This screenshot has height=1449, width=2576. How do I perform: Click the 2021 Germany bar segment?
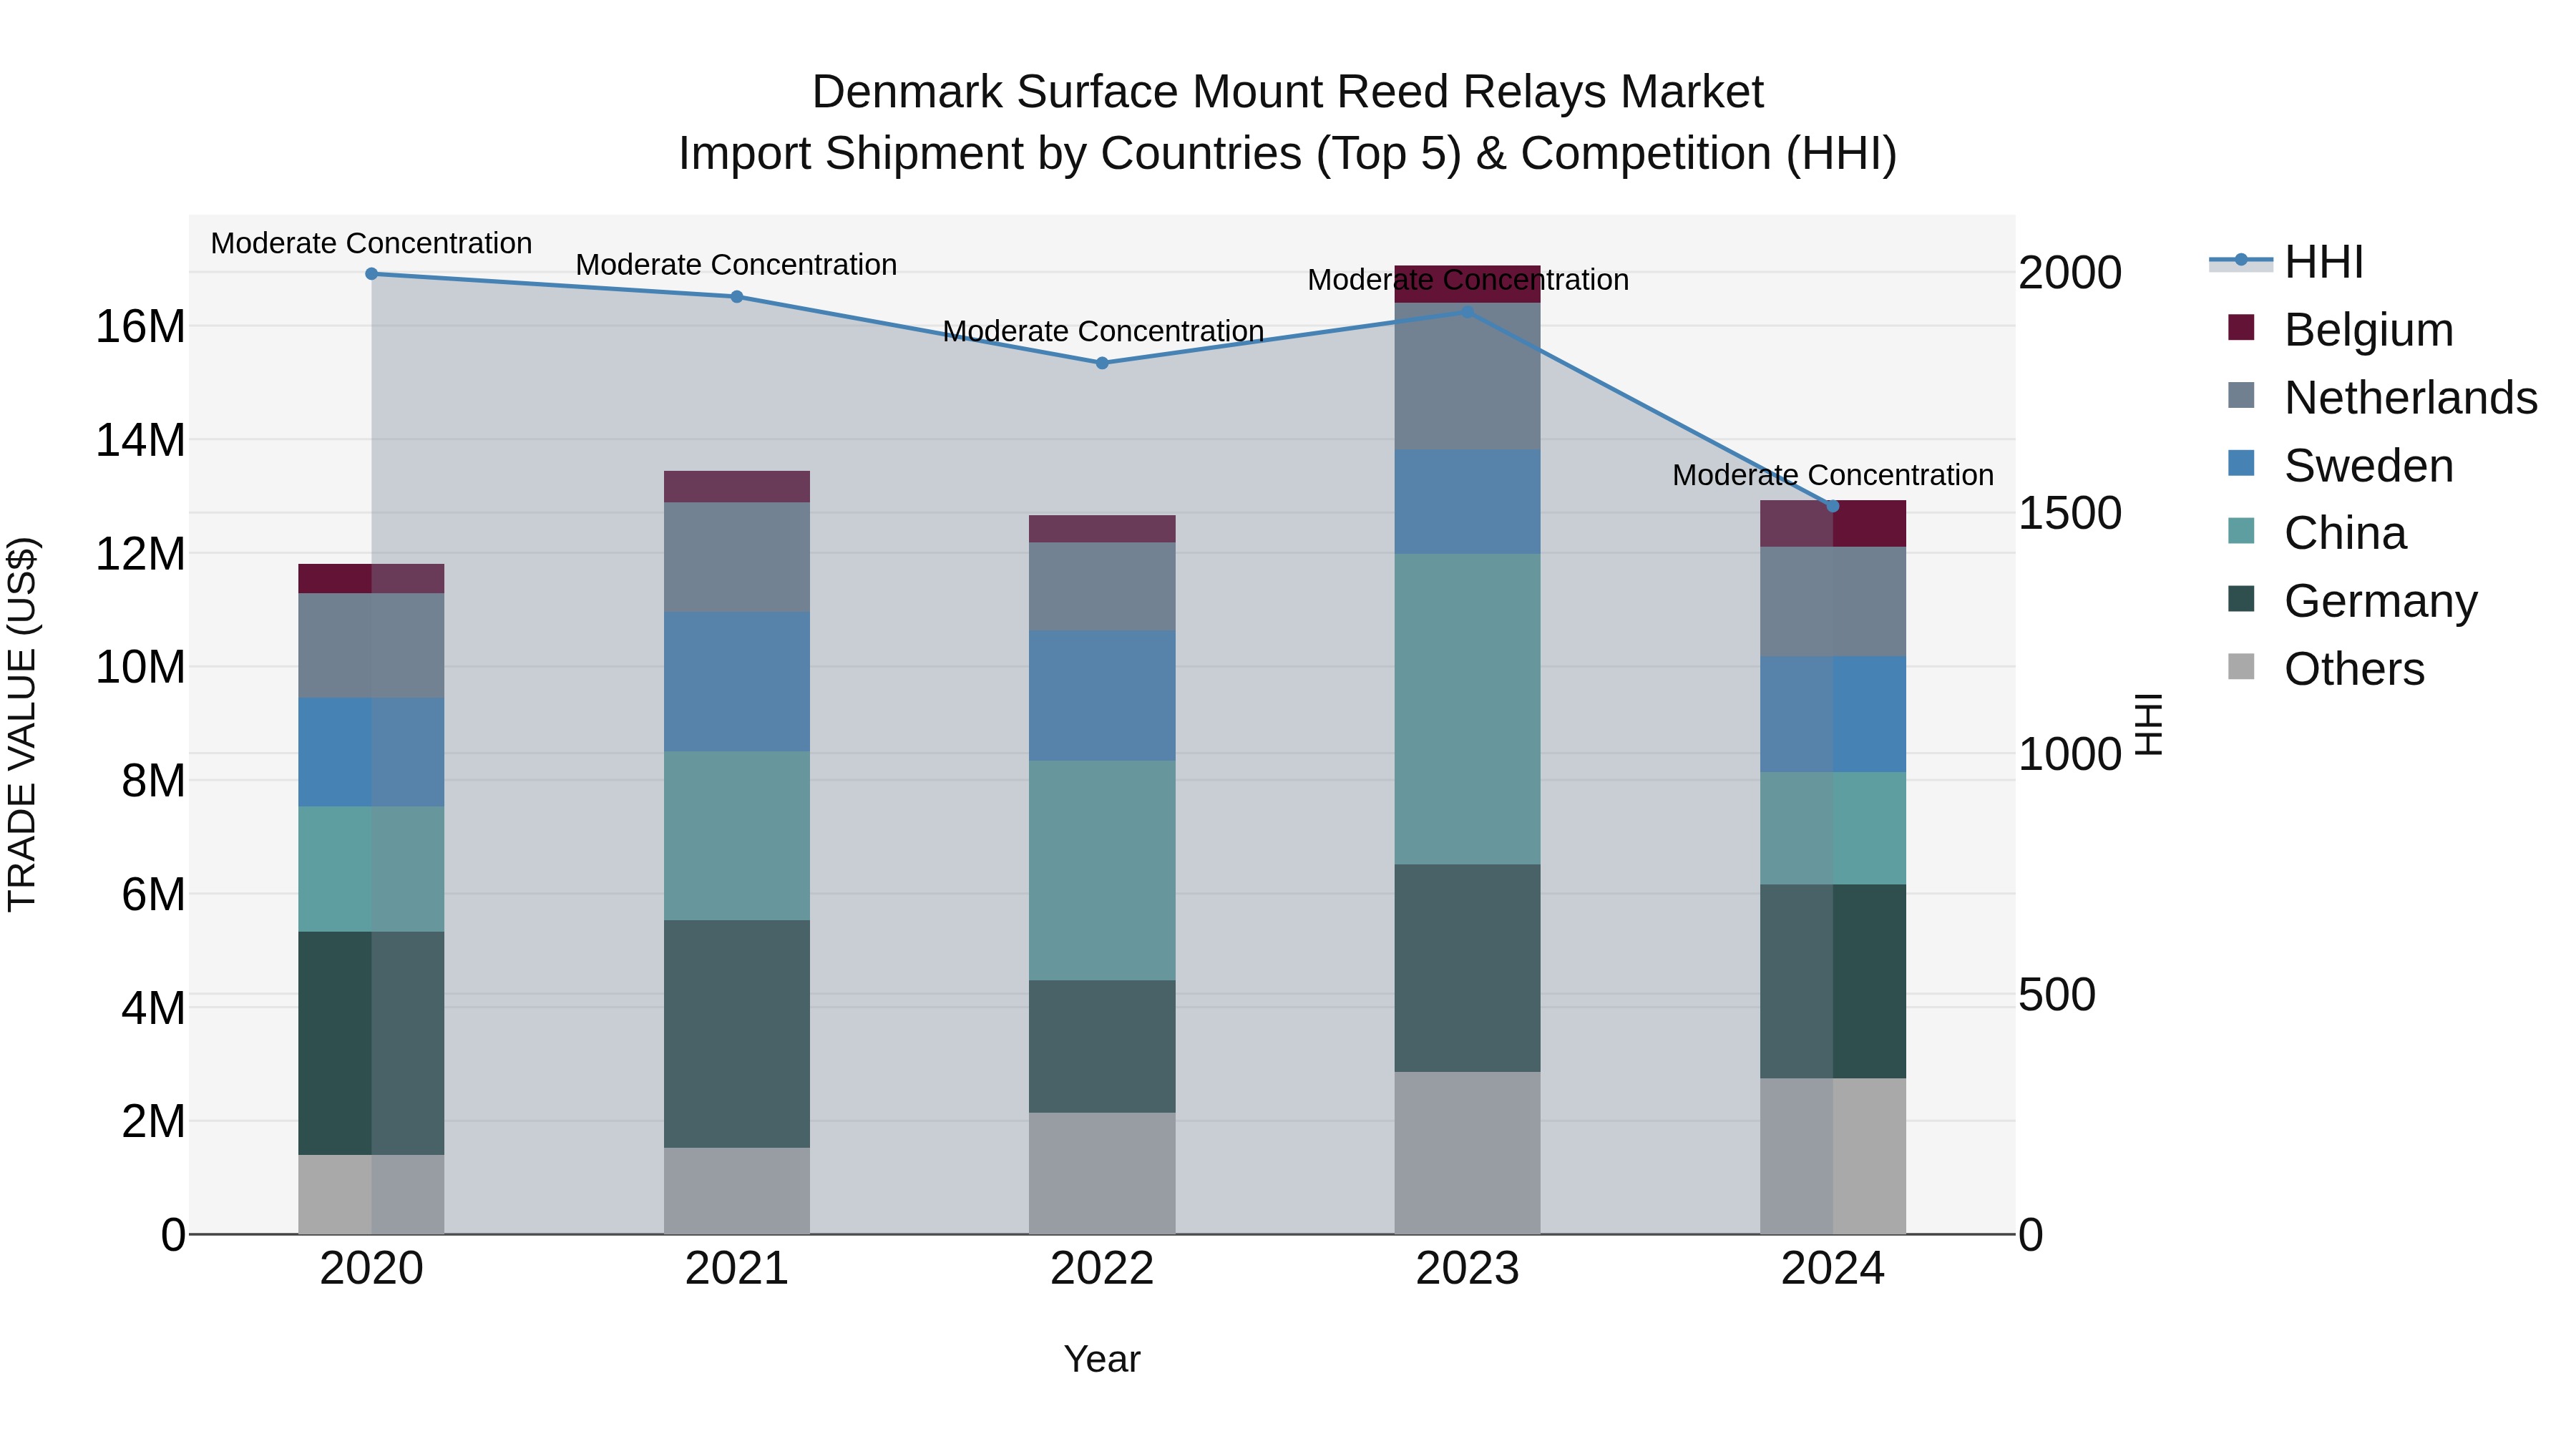tap(737, 1034)
